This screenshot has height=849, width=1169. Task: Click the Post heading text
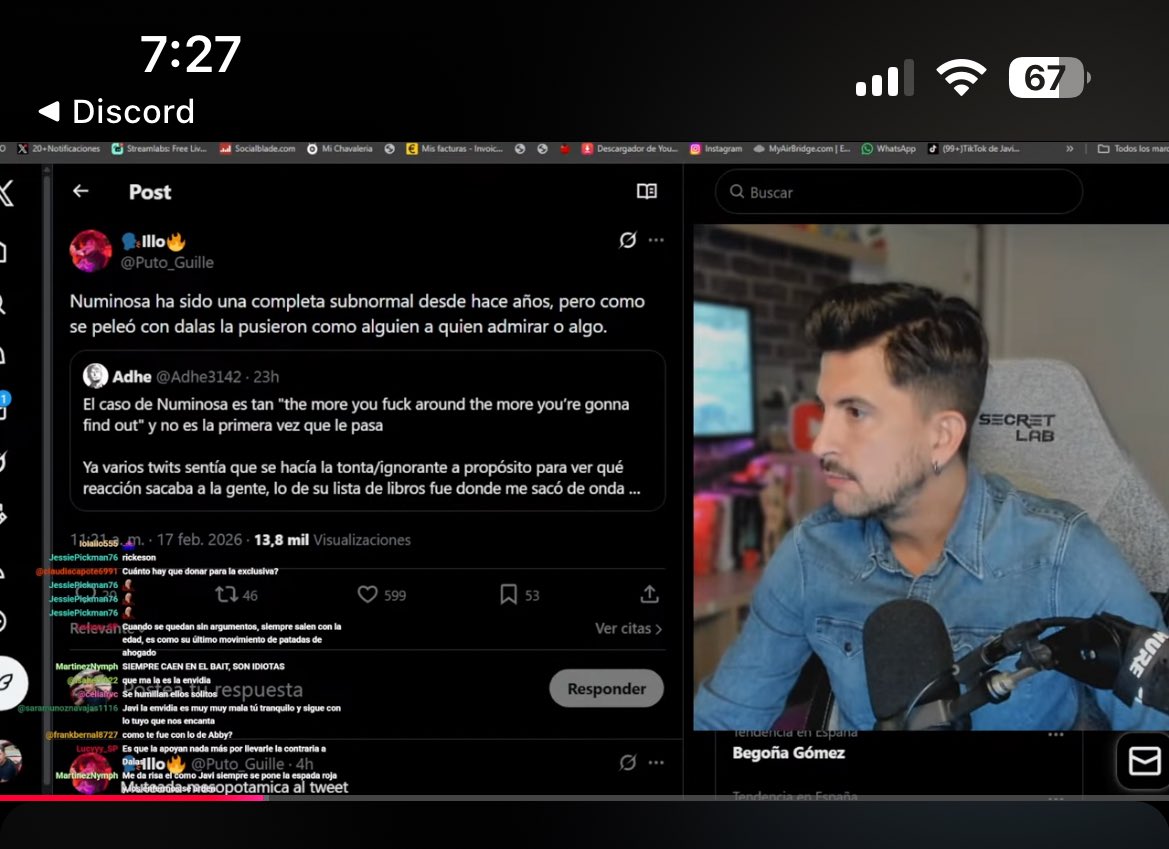pos(150,192)
